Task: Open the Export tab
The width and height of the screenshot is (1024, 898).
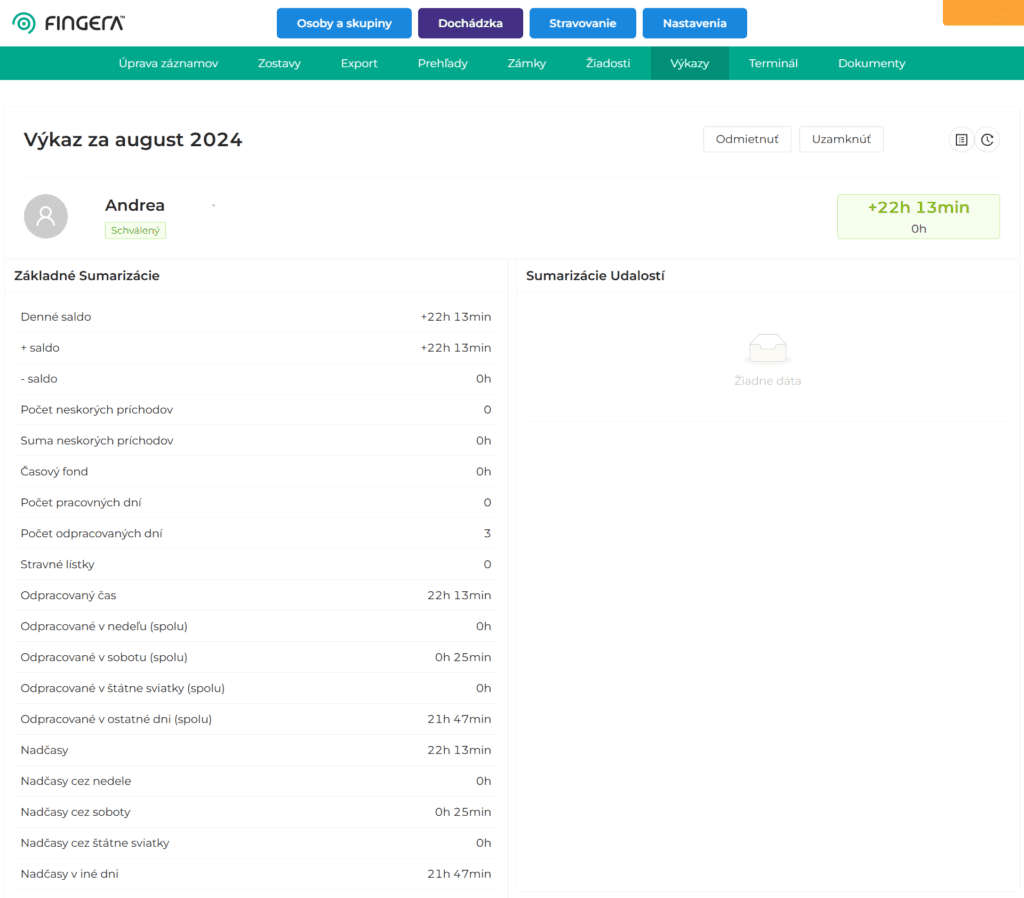Action: [359, 63]
